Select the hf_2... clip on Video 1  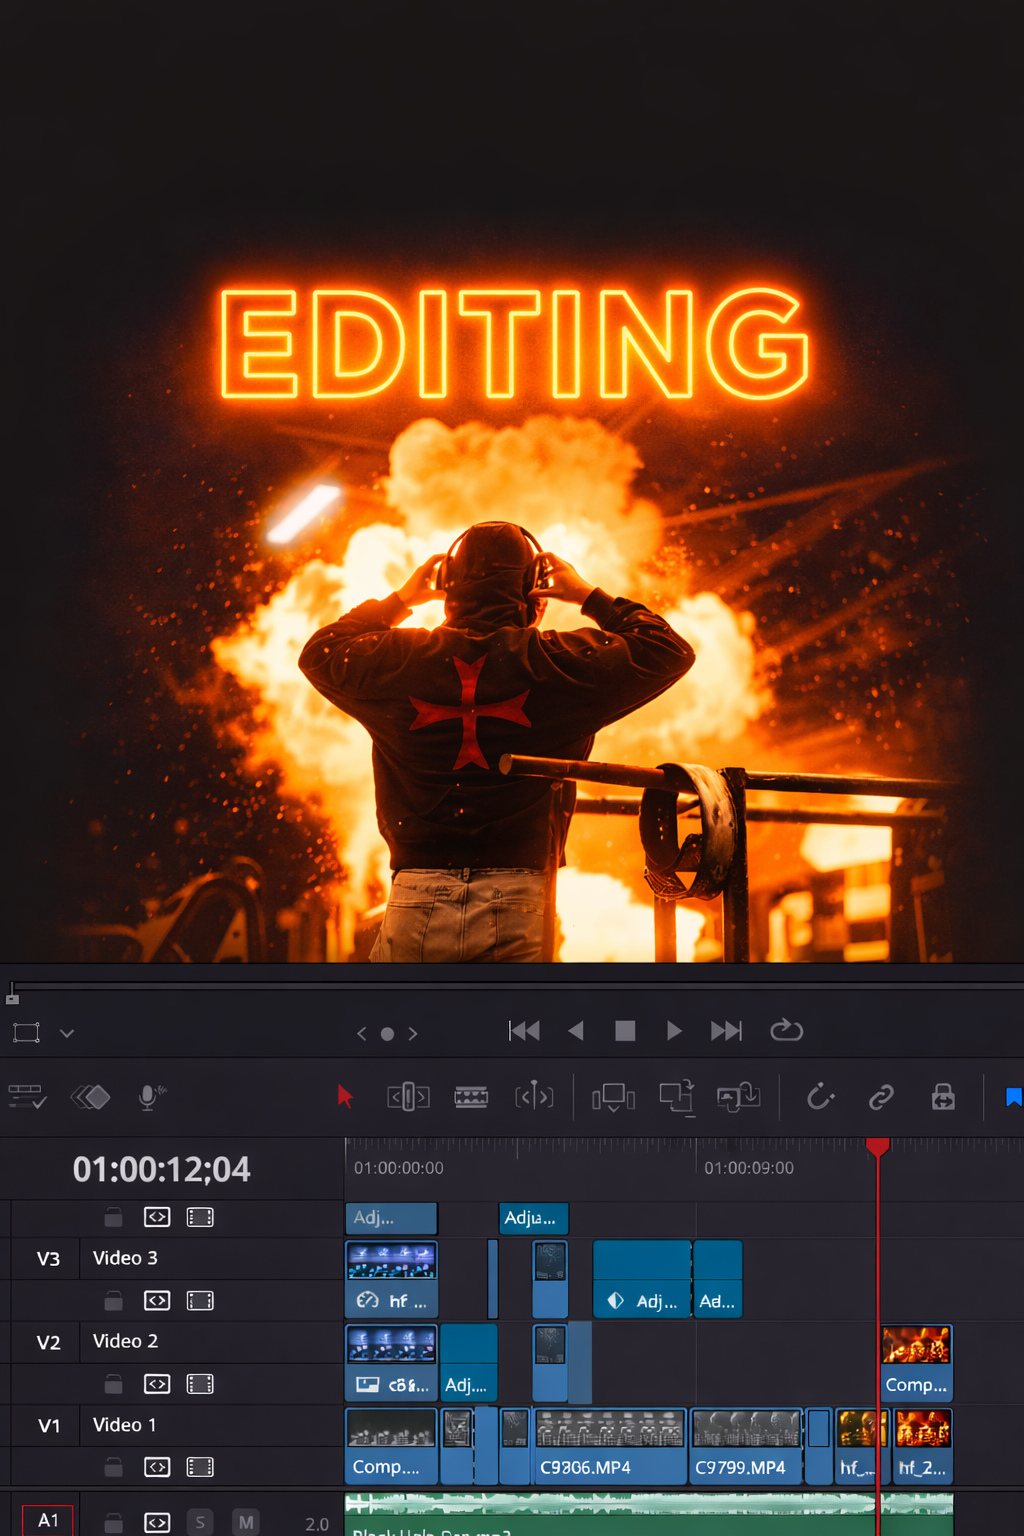click(x=922, y=1446)
